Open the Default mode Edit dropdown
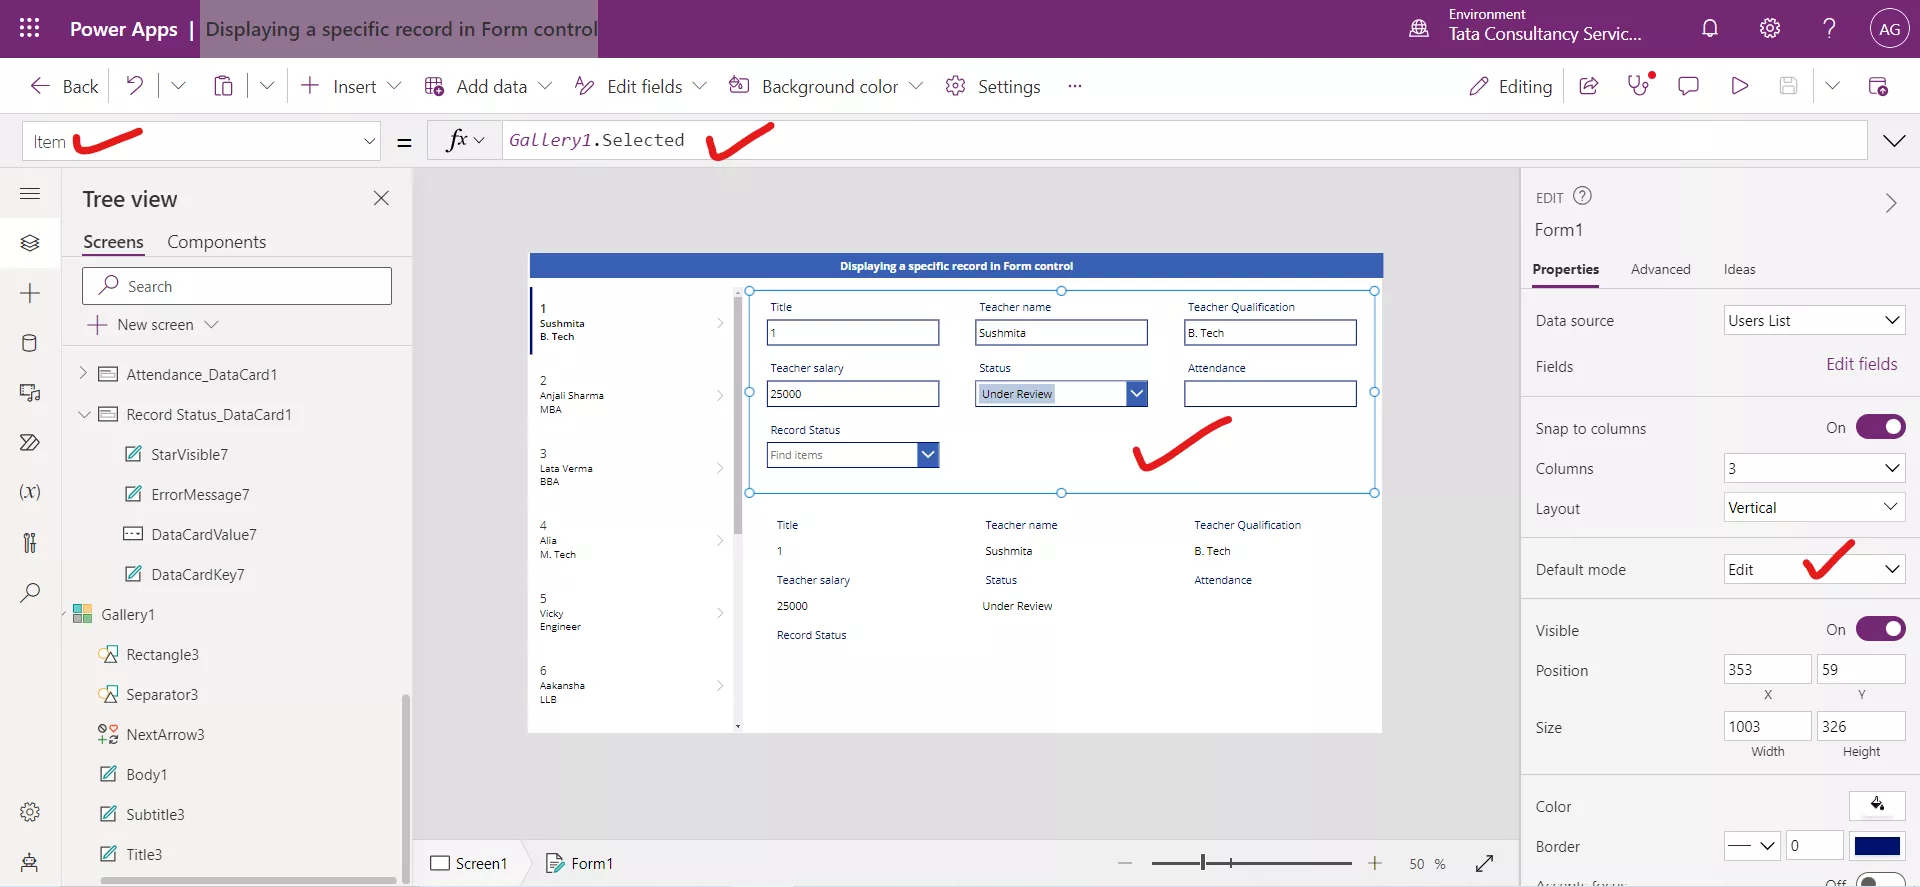The height and width of the screenshot is (887, 1920). point(1814,569)
